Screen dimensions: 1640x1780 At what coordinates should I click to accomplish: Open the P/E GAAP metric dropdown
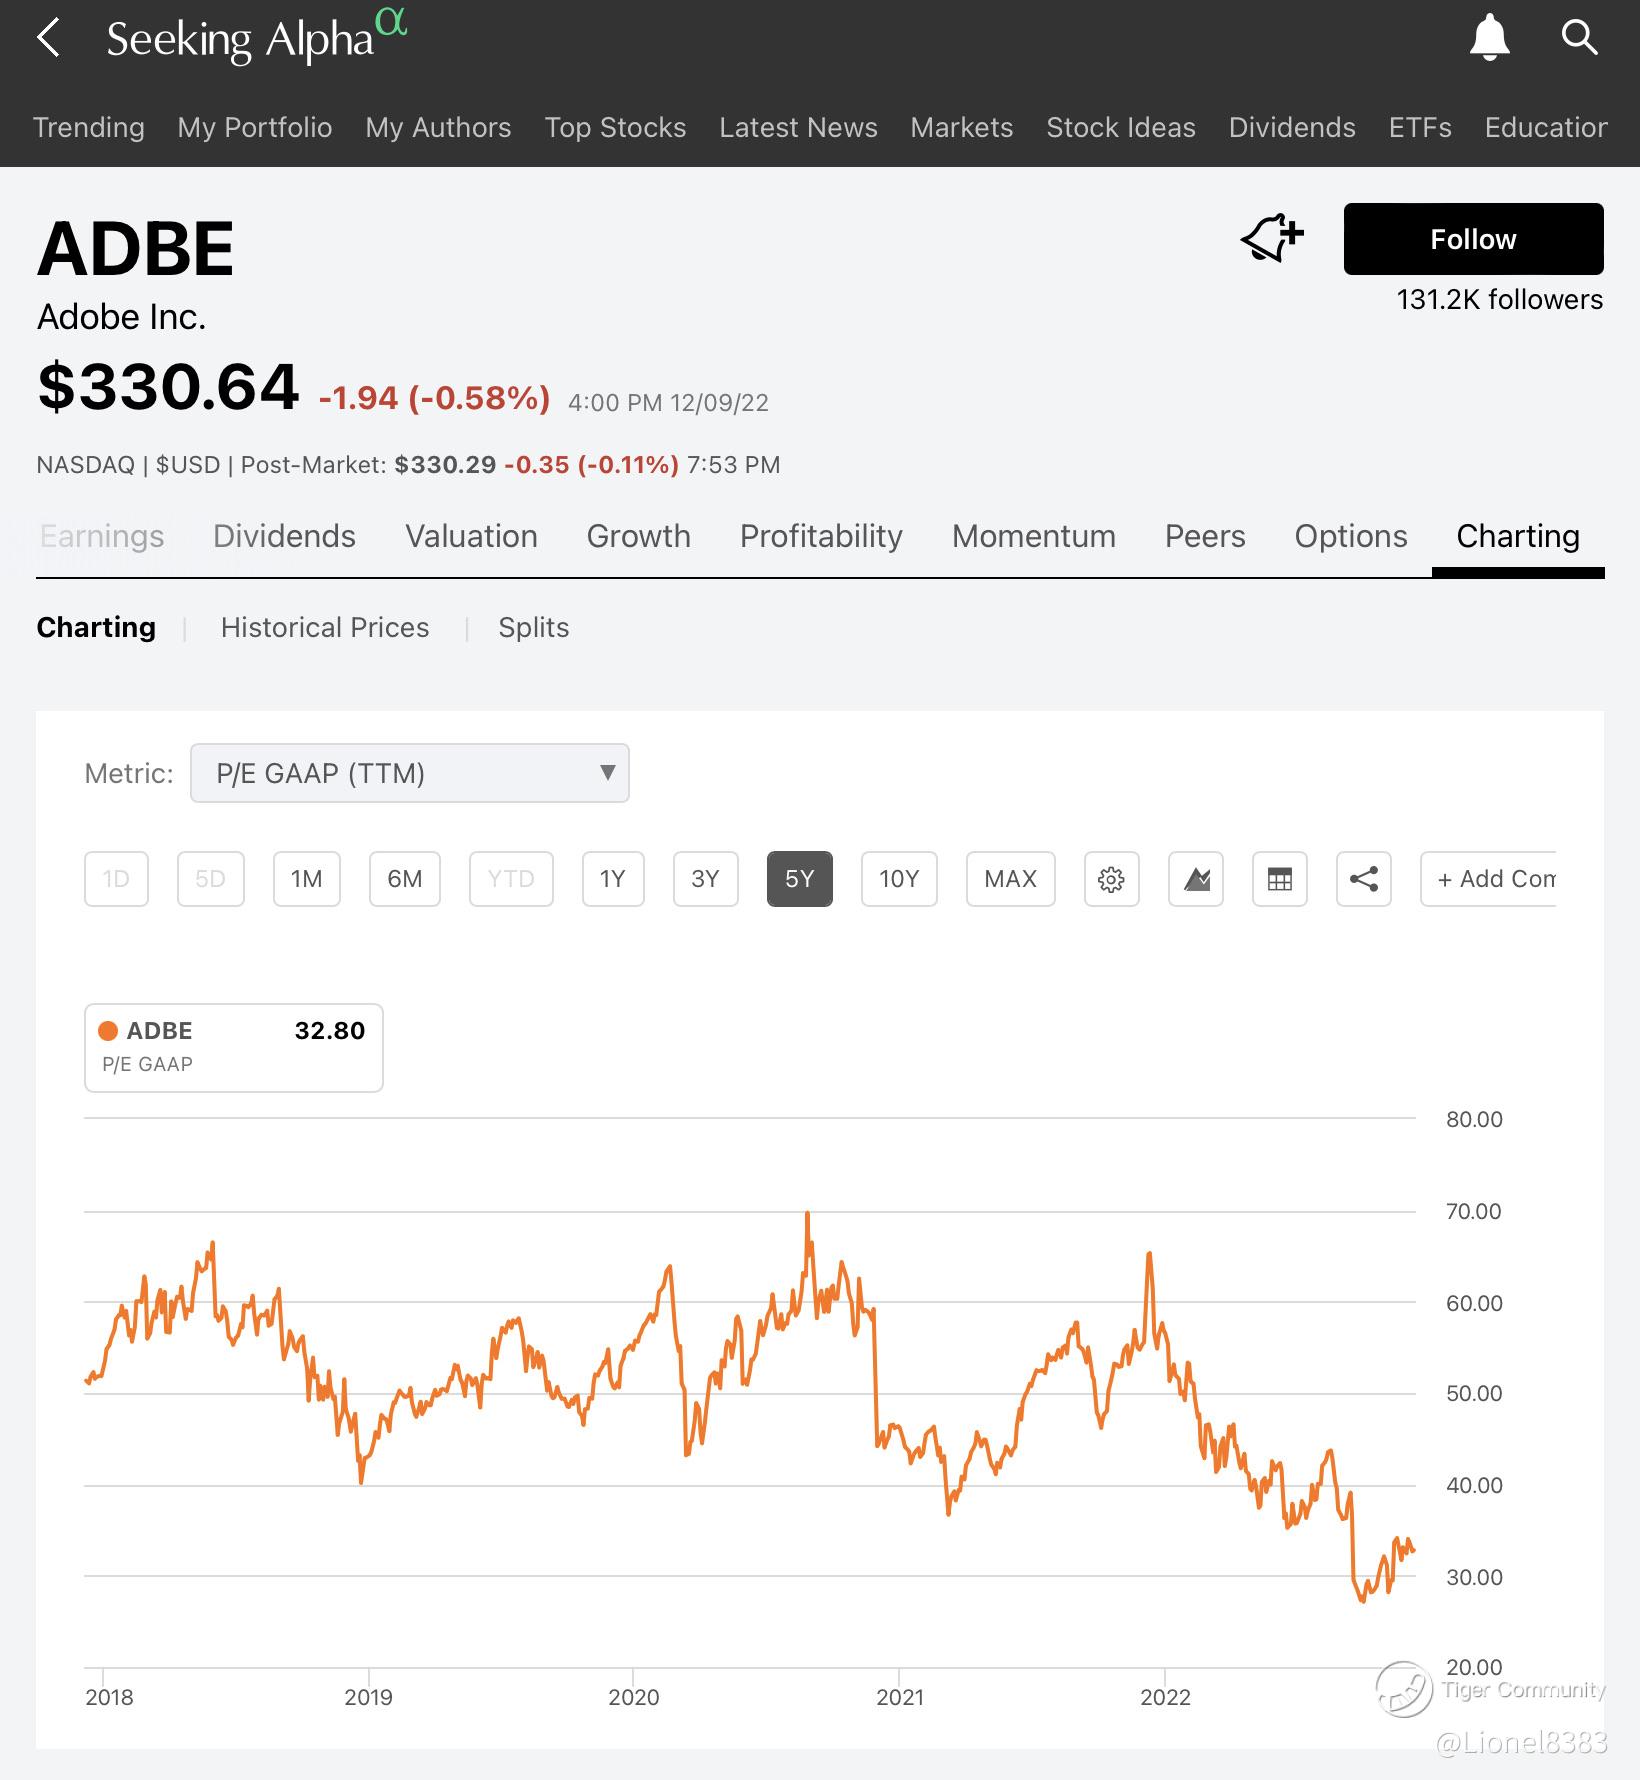tap(409, 773)
